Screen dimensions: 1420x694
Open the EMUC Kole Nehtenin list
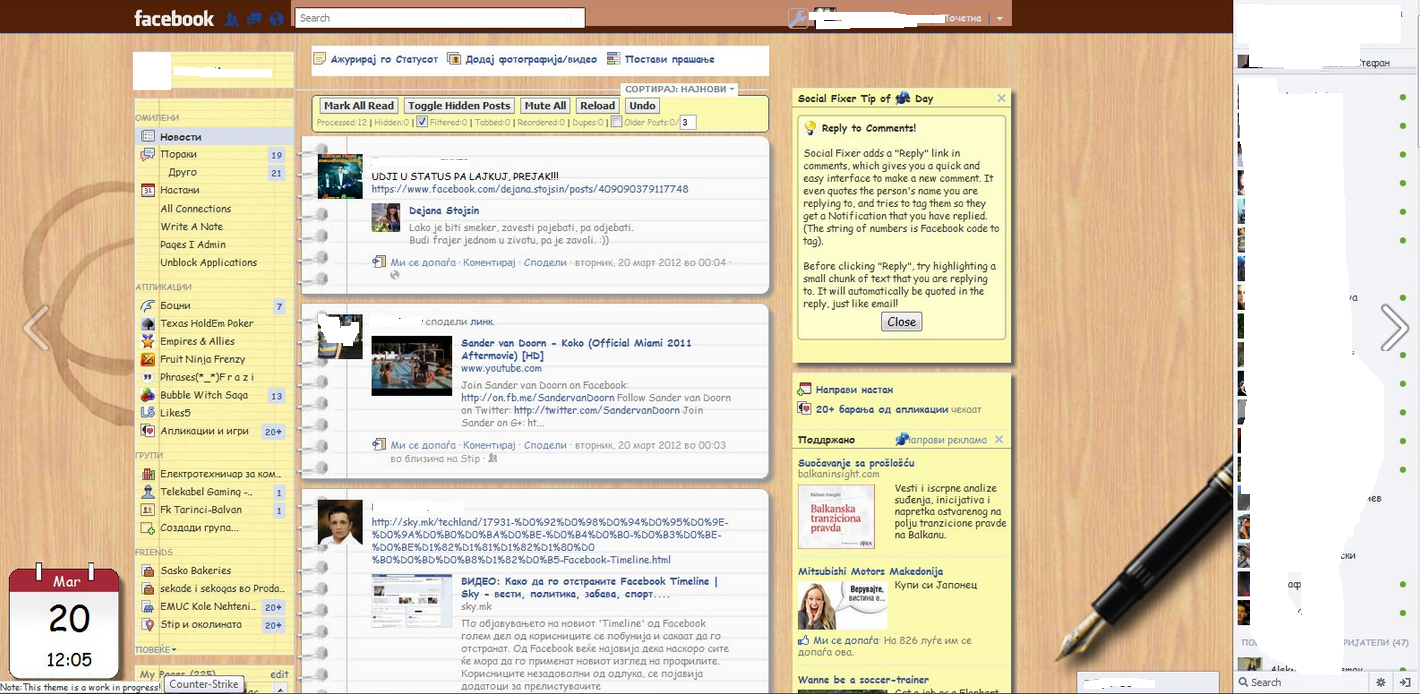click(208, 606)
